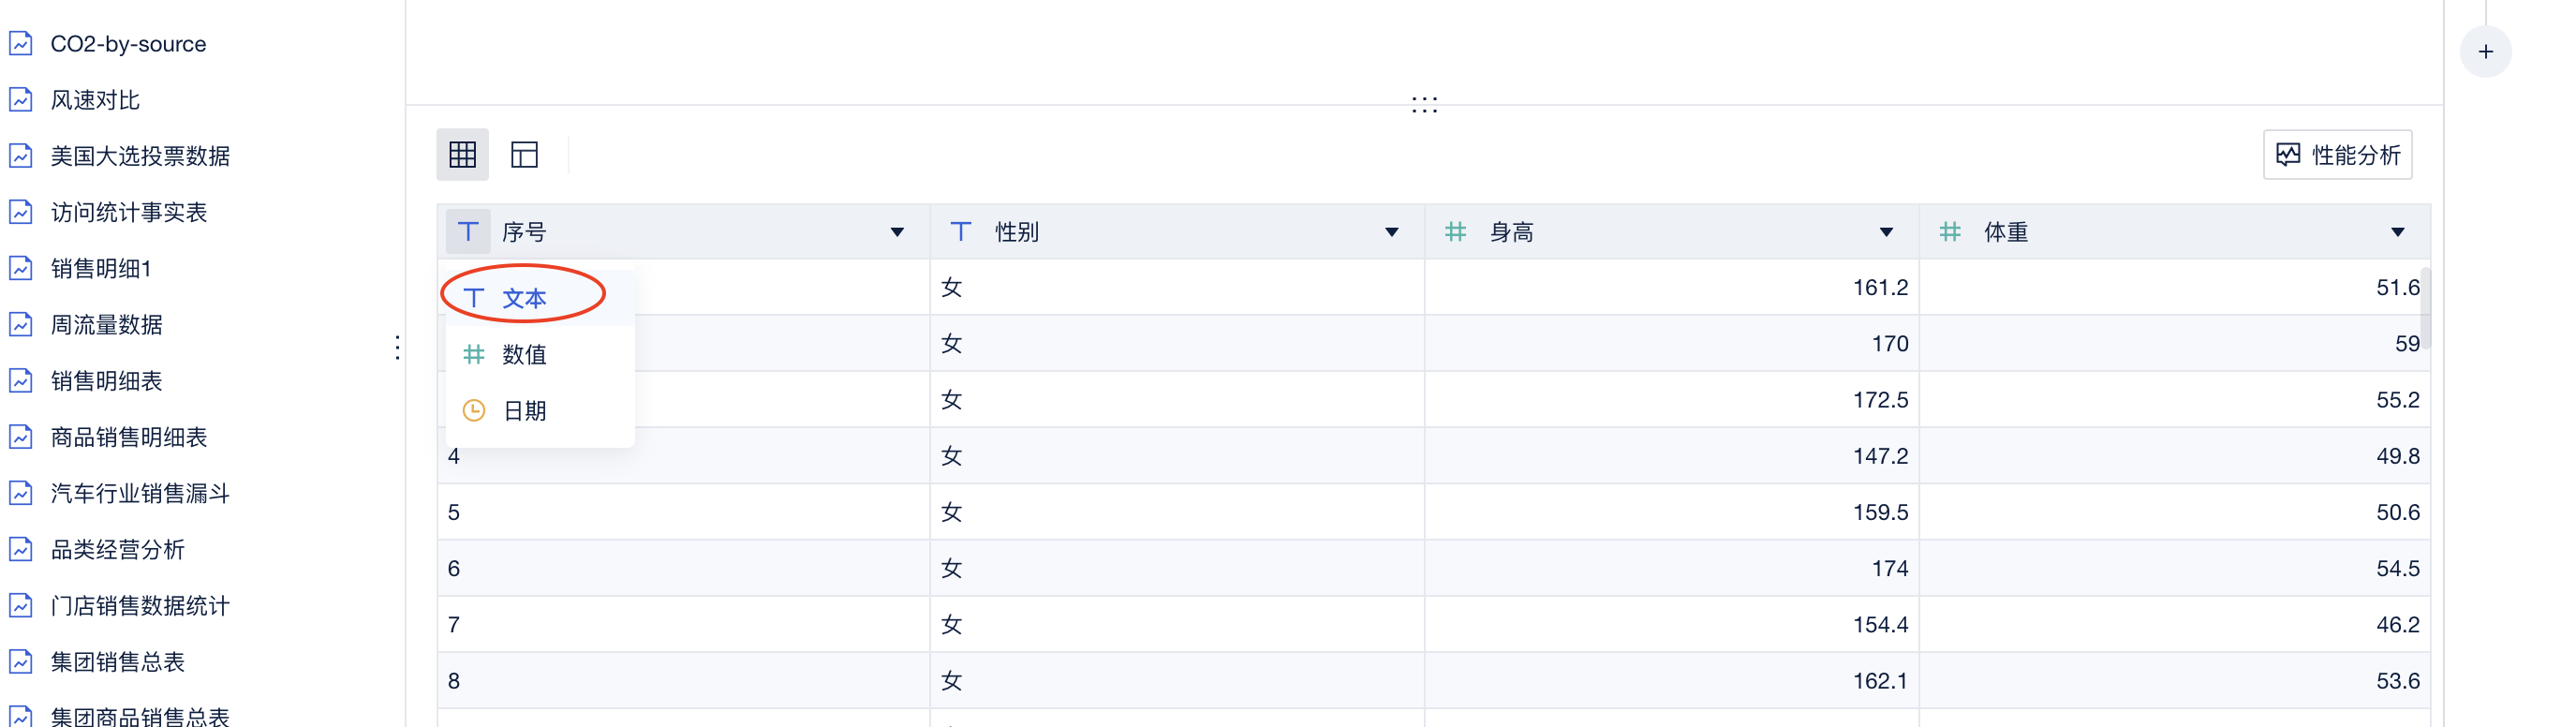2576x727 pixels.
Task: Click the numeric type icon for 体重 column
Action: pyautogui.click(x=1949, y=232)
